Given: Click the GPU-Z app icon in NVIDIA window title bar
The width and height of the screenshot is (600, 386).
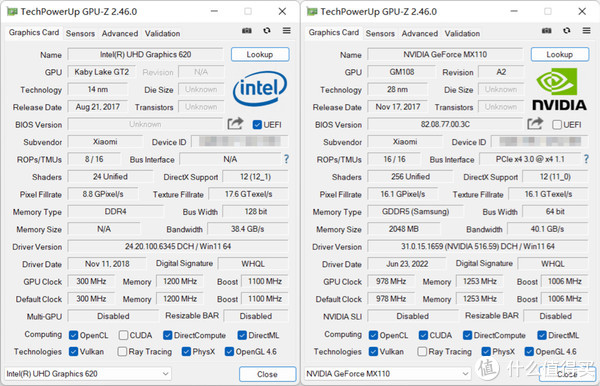Looking at the screenshot, I should 312,11.
